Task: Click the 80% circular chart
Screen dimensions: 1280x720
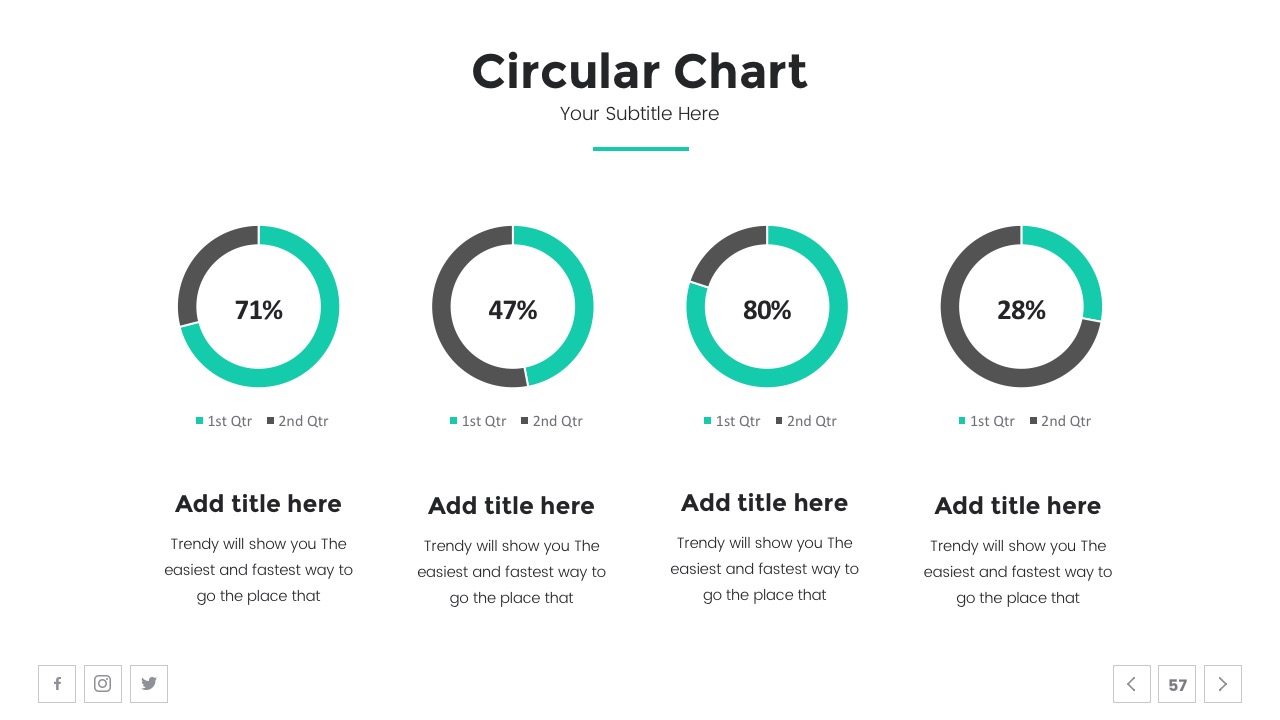Action: coord(767,306)
